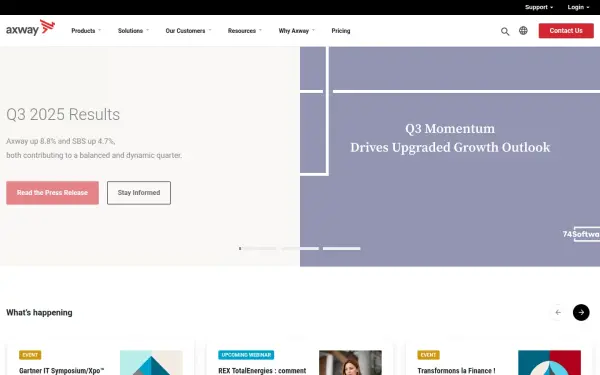600x375 pixels.
Task: Click the TotalEnergies webinar thumbnail image
Action: click(350, 362)
